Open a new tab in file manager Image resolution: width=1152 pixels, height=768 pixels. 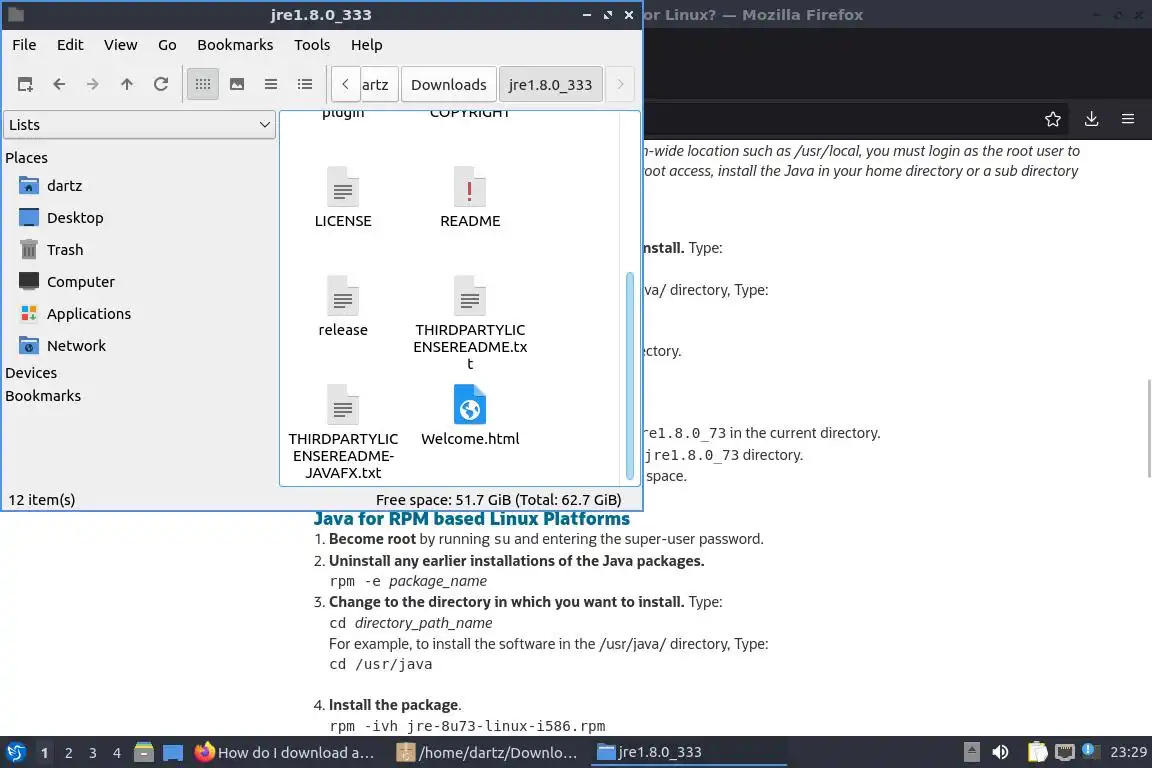(25, 85)
